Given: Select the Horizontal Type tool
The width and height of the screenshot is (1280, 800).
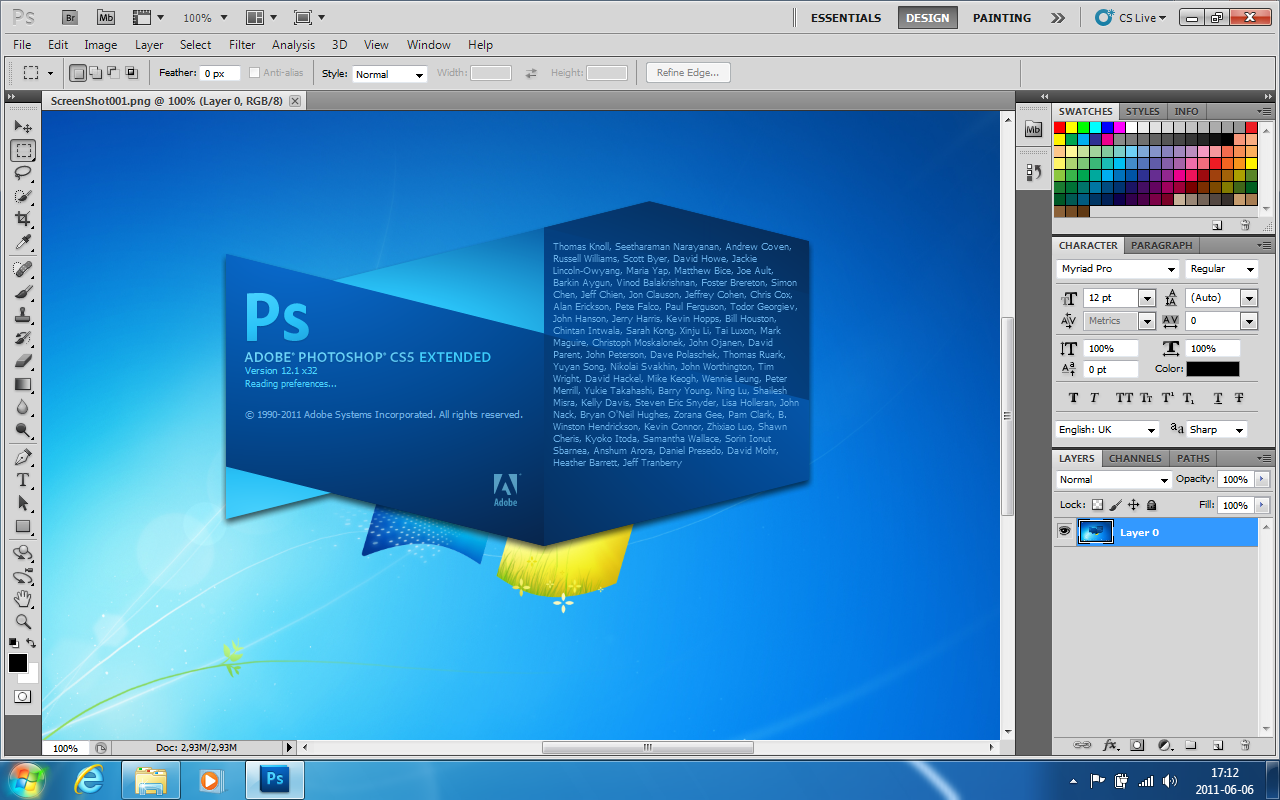Looking at the screenshot, I should 23,480.
